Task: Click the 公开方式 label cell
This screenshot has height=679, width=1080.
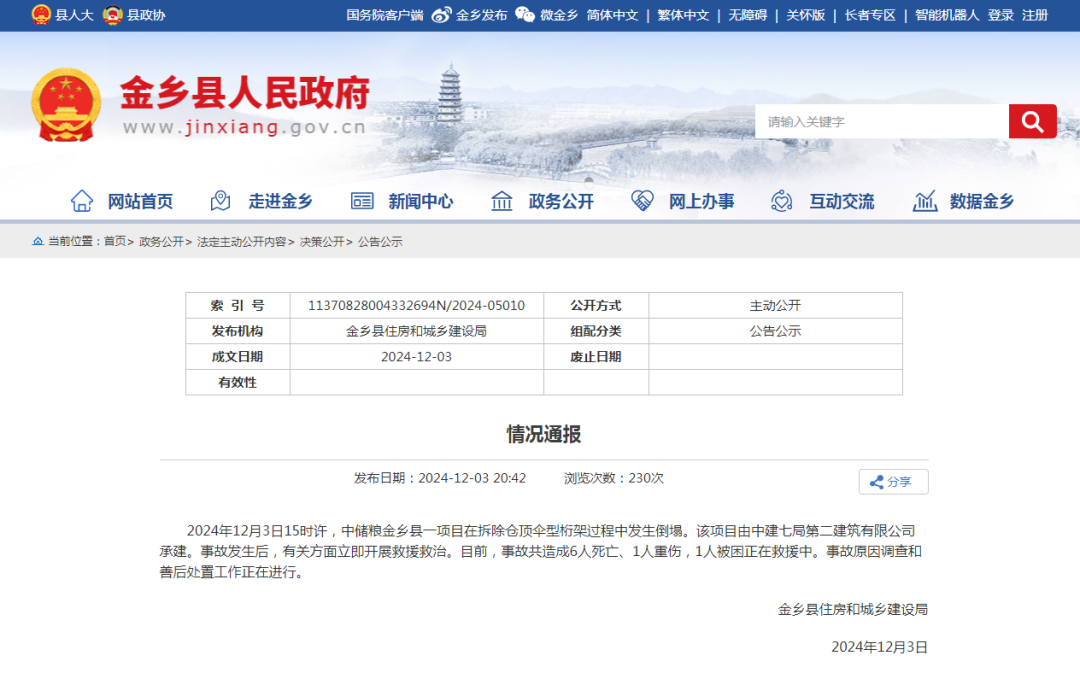Action: (596, 306)
